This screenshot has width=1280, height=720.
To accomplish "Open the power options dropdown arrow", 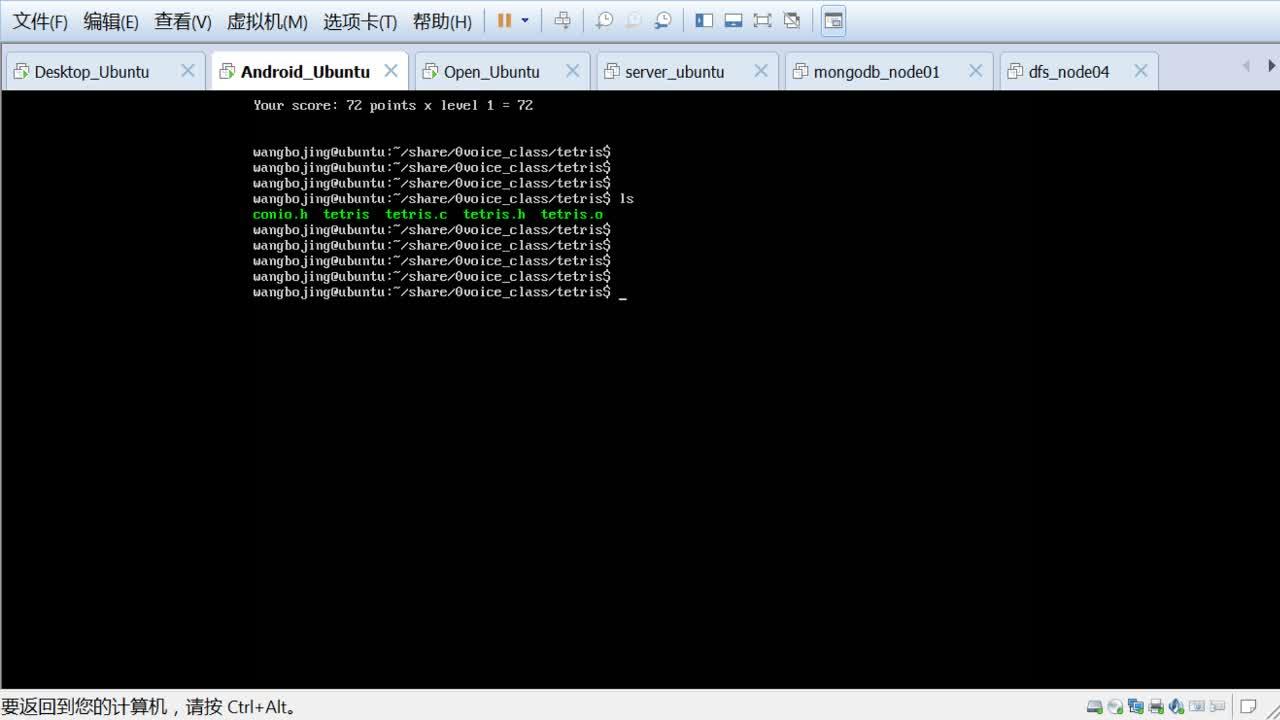I will [x=523, y=20].
